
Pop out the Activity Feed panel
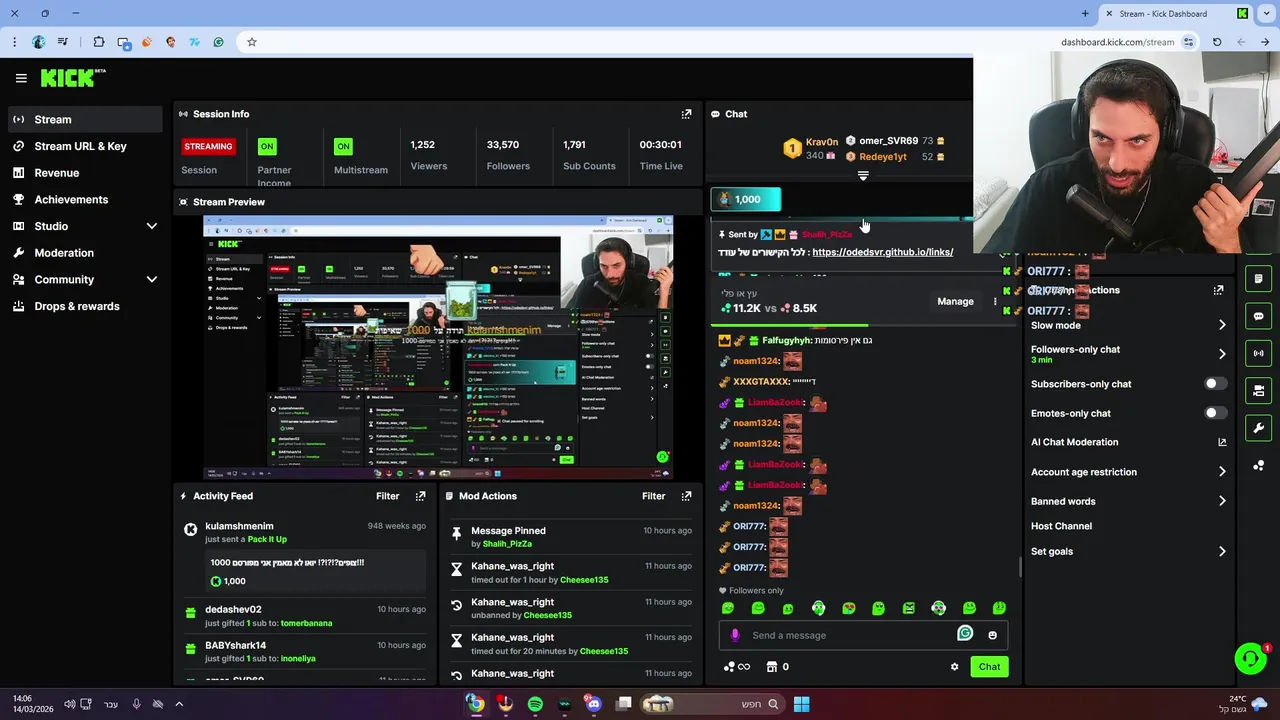tap(420, 496)
